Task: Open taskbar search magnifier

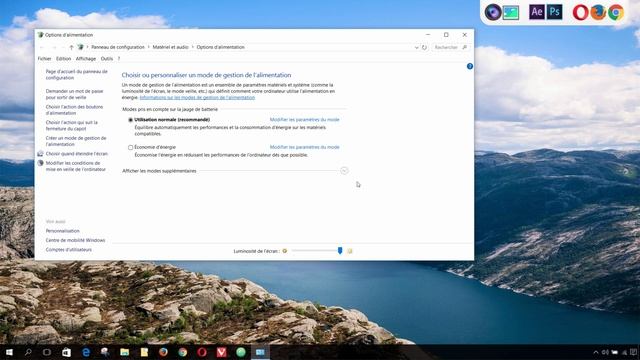Action: tap(28, 352)
